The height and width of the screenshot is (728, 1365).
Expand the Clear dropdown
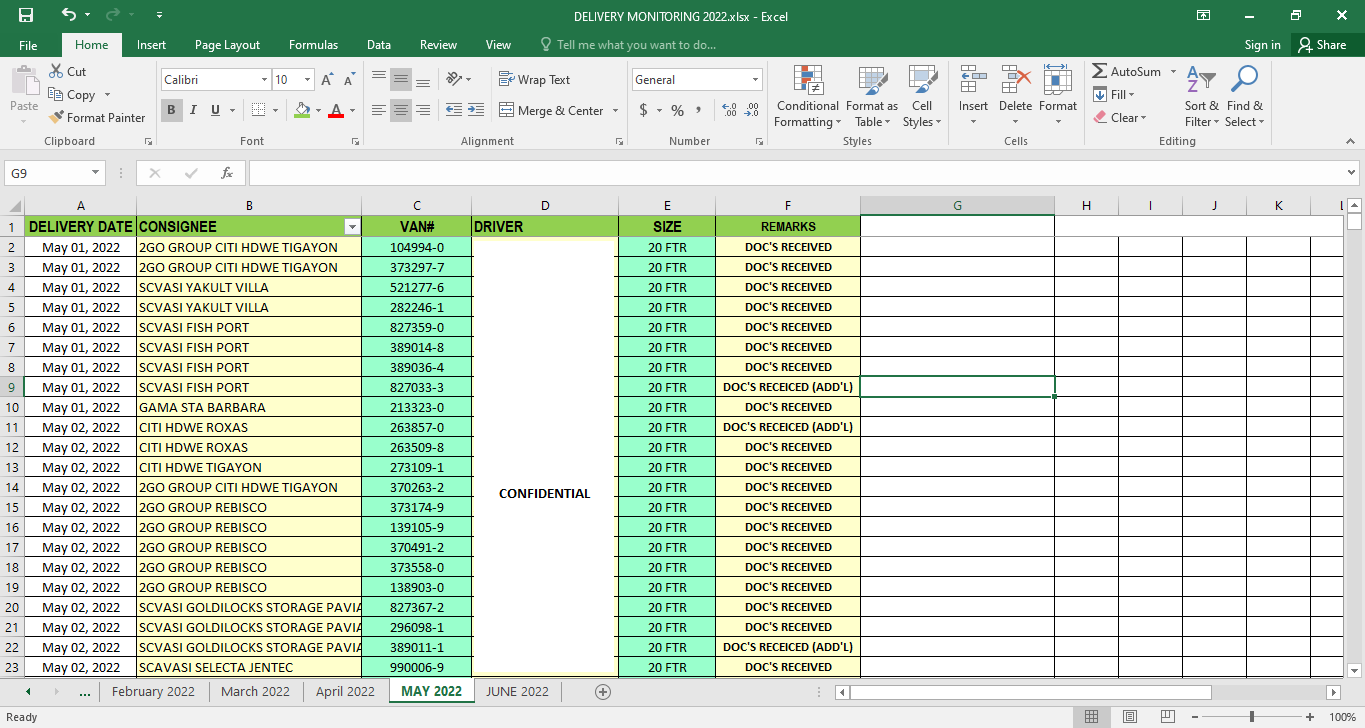[x=1142, y=117]
